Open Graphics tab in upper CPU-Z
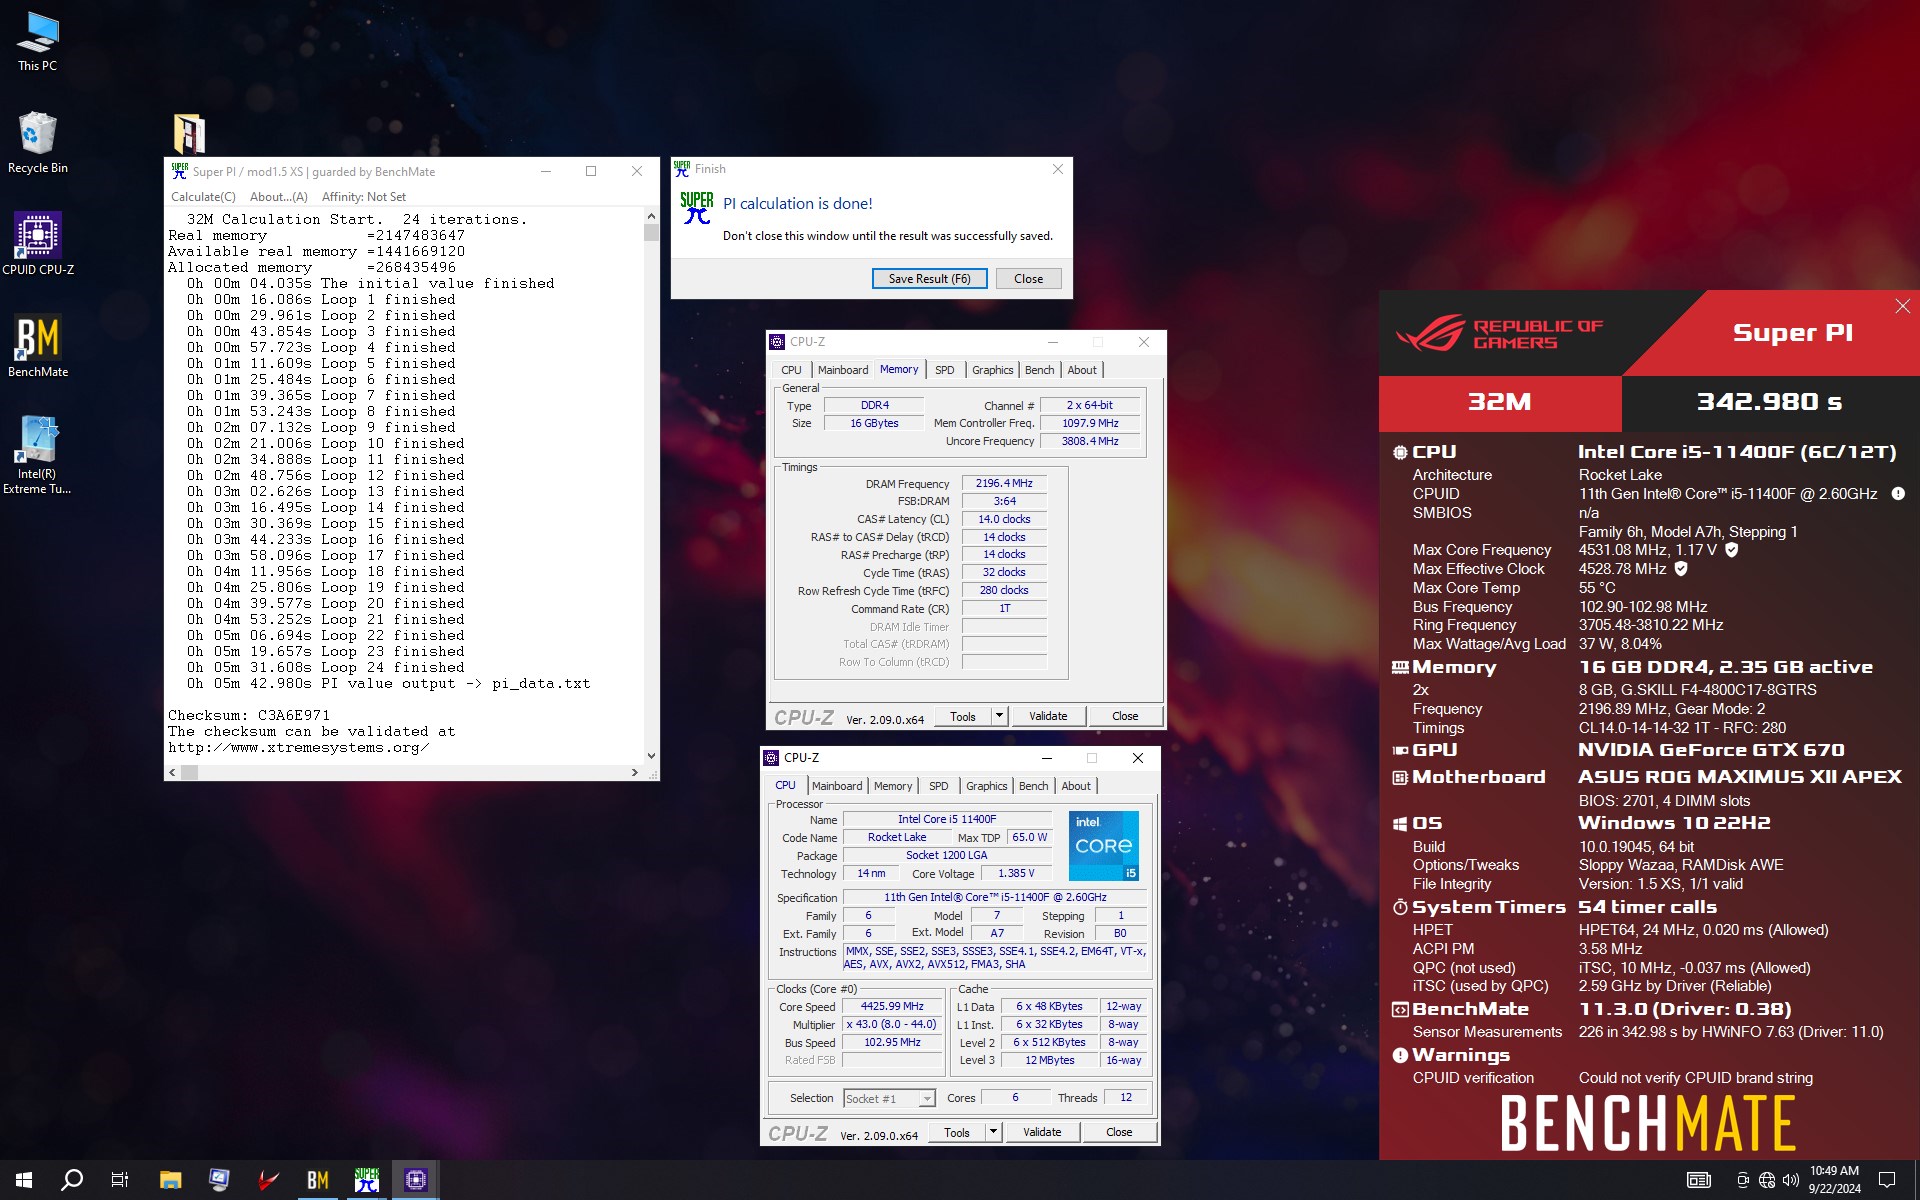Screen dimensions: 1920x1200 point(992,370)
